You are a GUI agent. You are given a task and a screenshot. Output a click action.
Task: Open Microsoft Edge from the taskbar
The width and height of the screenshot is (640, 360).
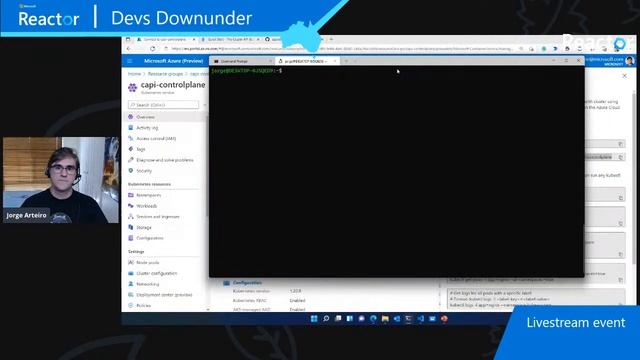point(373,319)
